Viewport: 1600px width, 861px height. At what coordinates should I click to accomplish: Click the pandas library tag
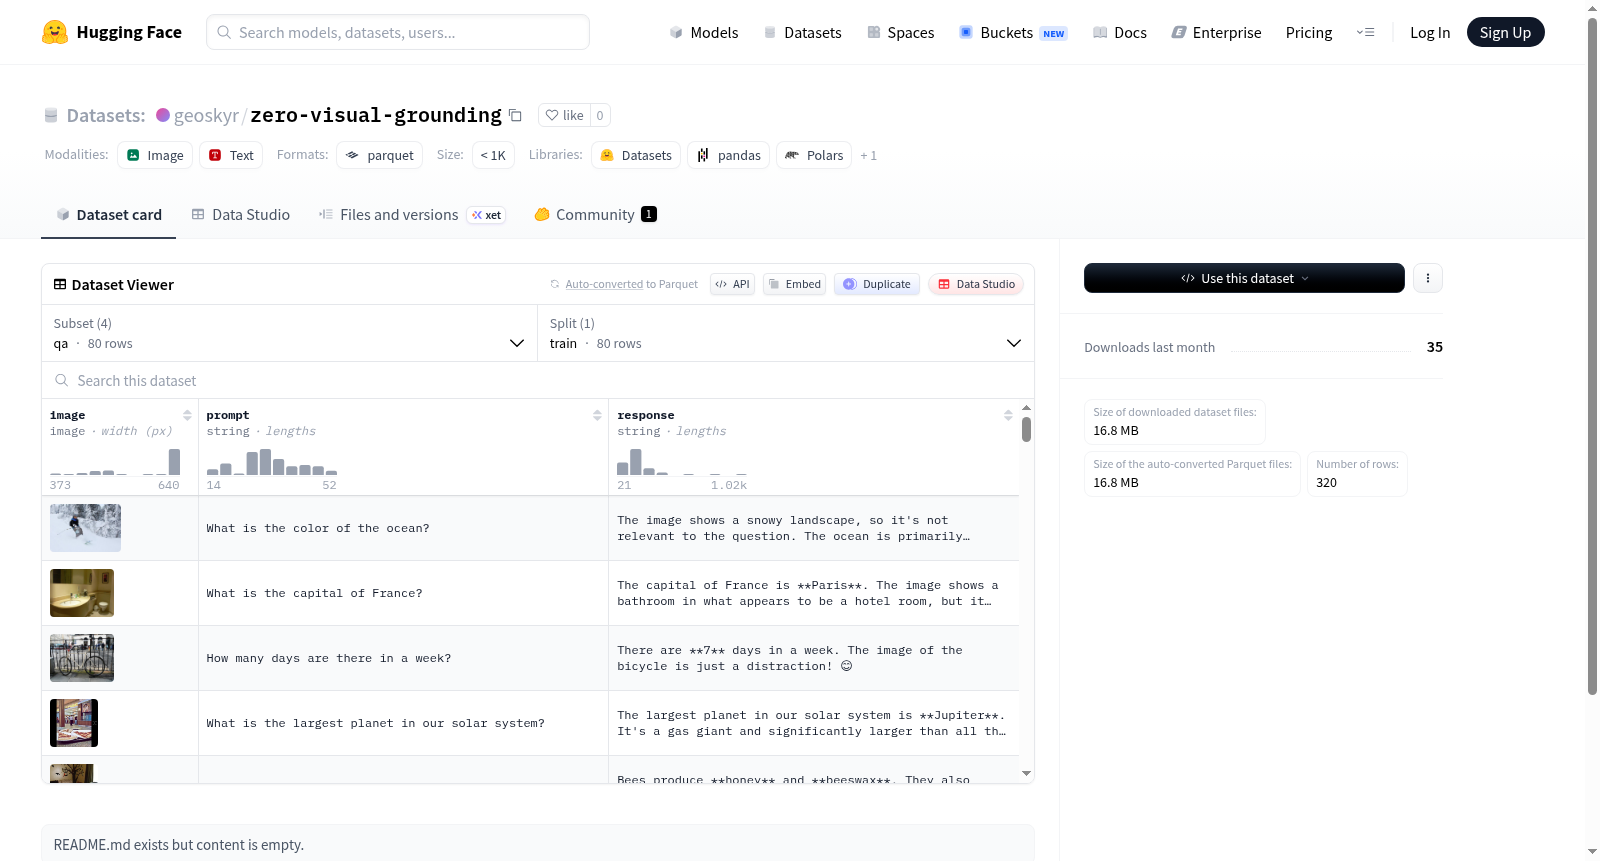(728, 155)
